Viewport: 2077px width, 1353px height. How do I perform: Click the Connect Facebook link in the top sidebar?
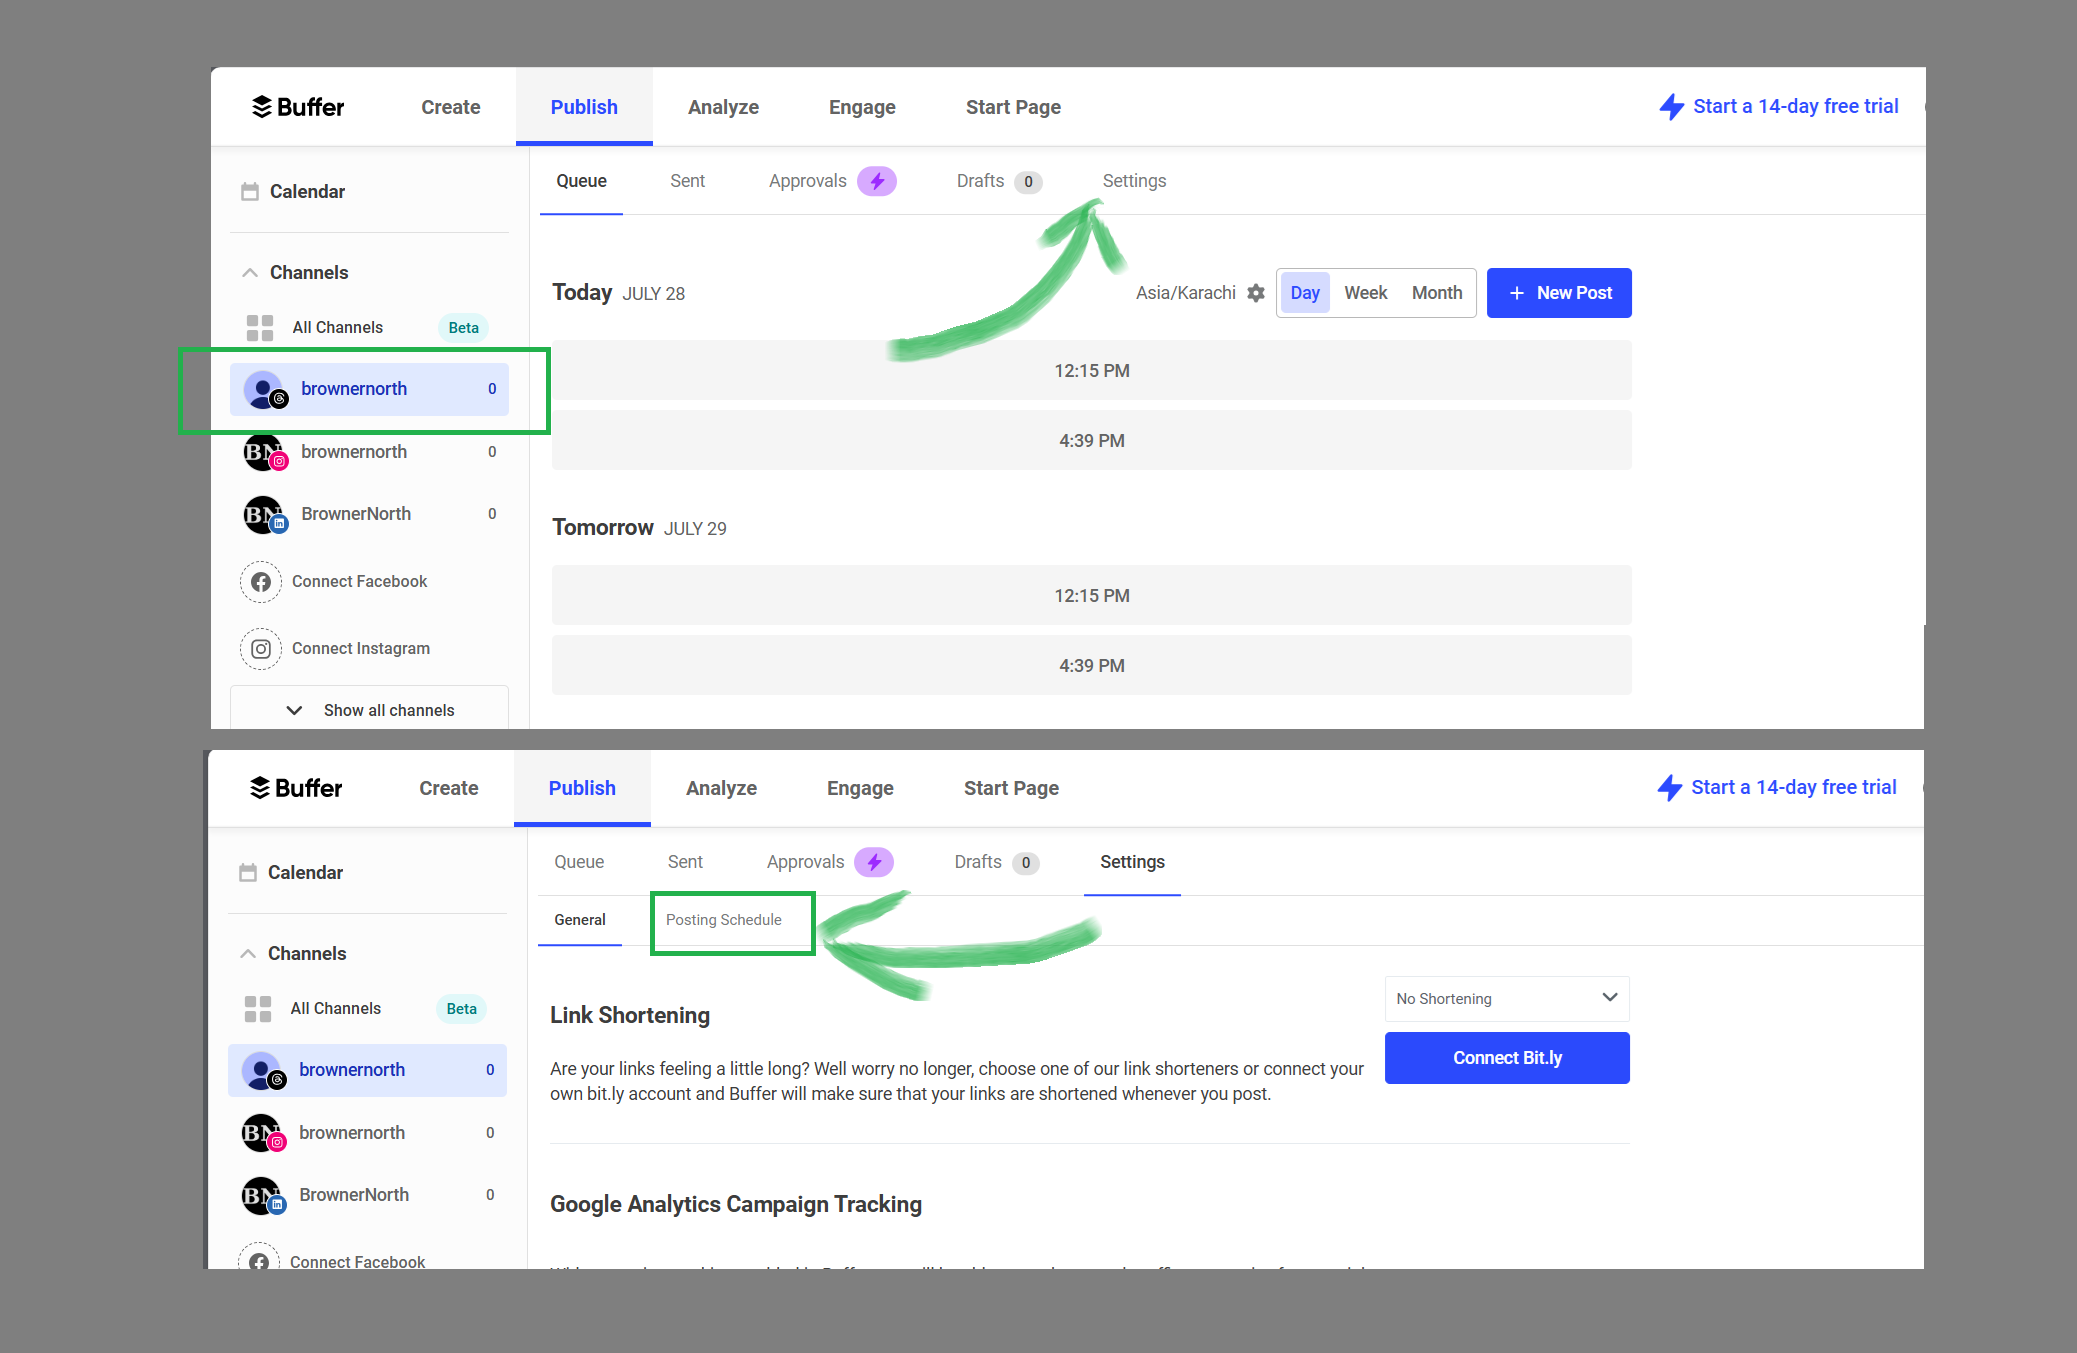(x=359, y=582)
